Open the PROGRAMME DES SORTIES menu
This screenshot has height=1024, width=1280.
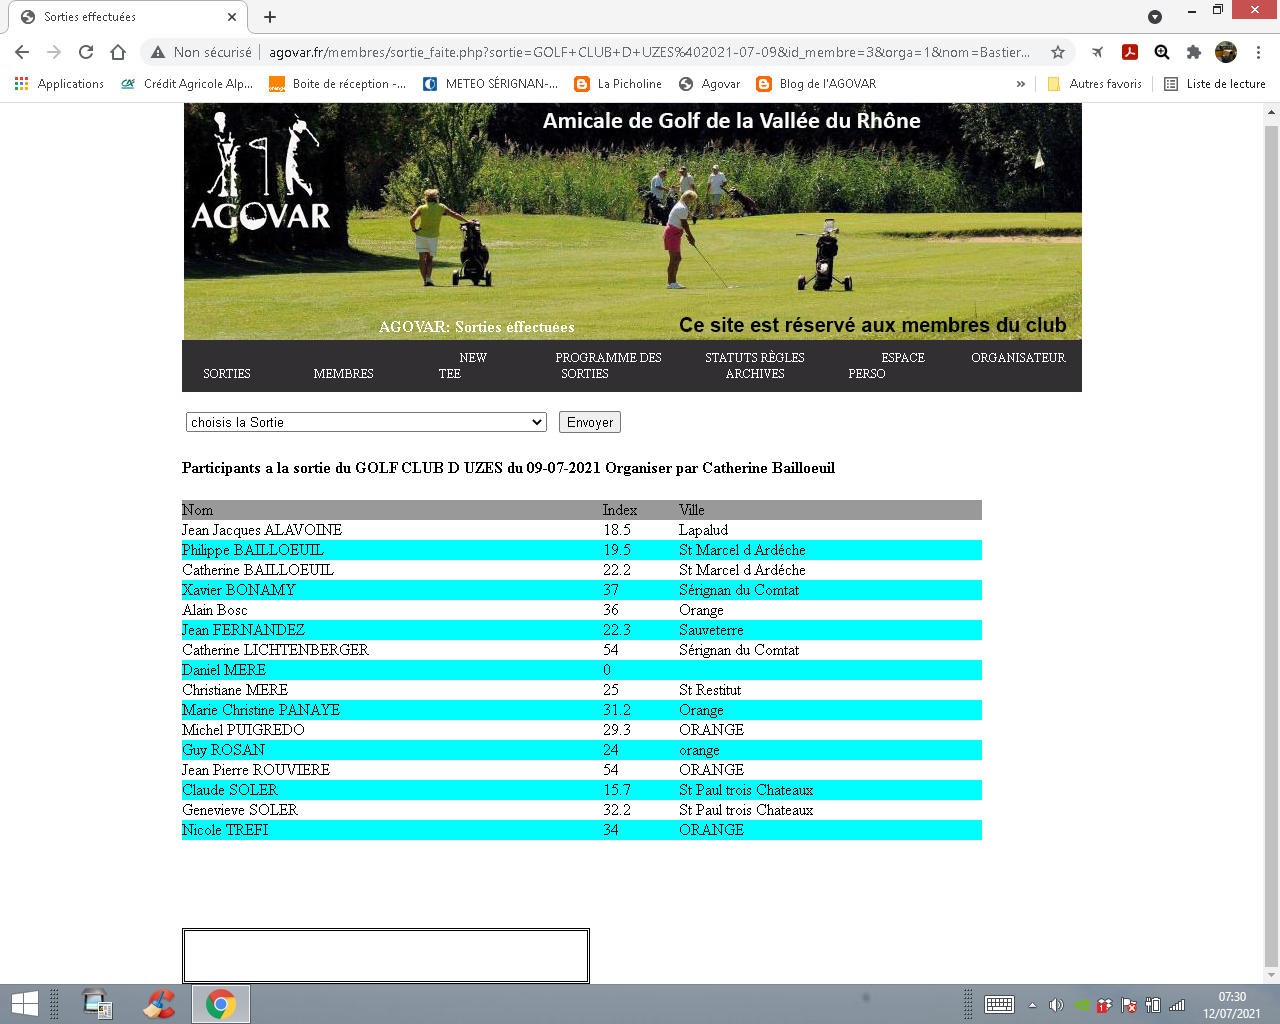(x=608, y=365)
